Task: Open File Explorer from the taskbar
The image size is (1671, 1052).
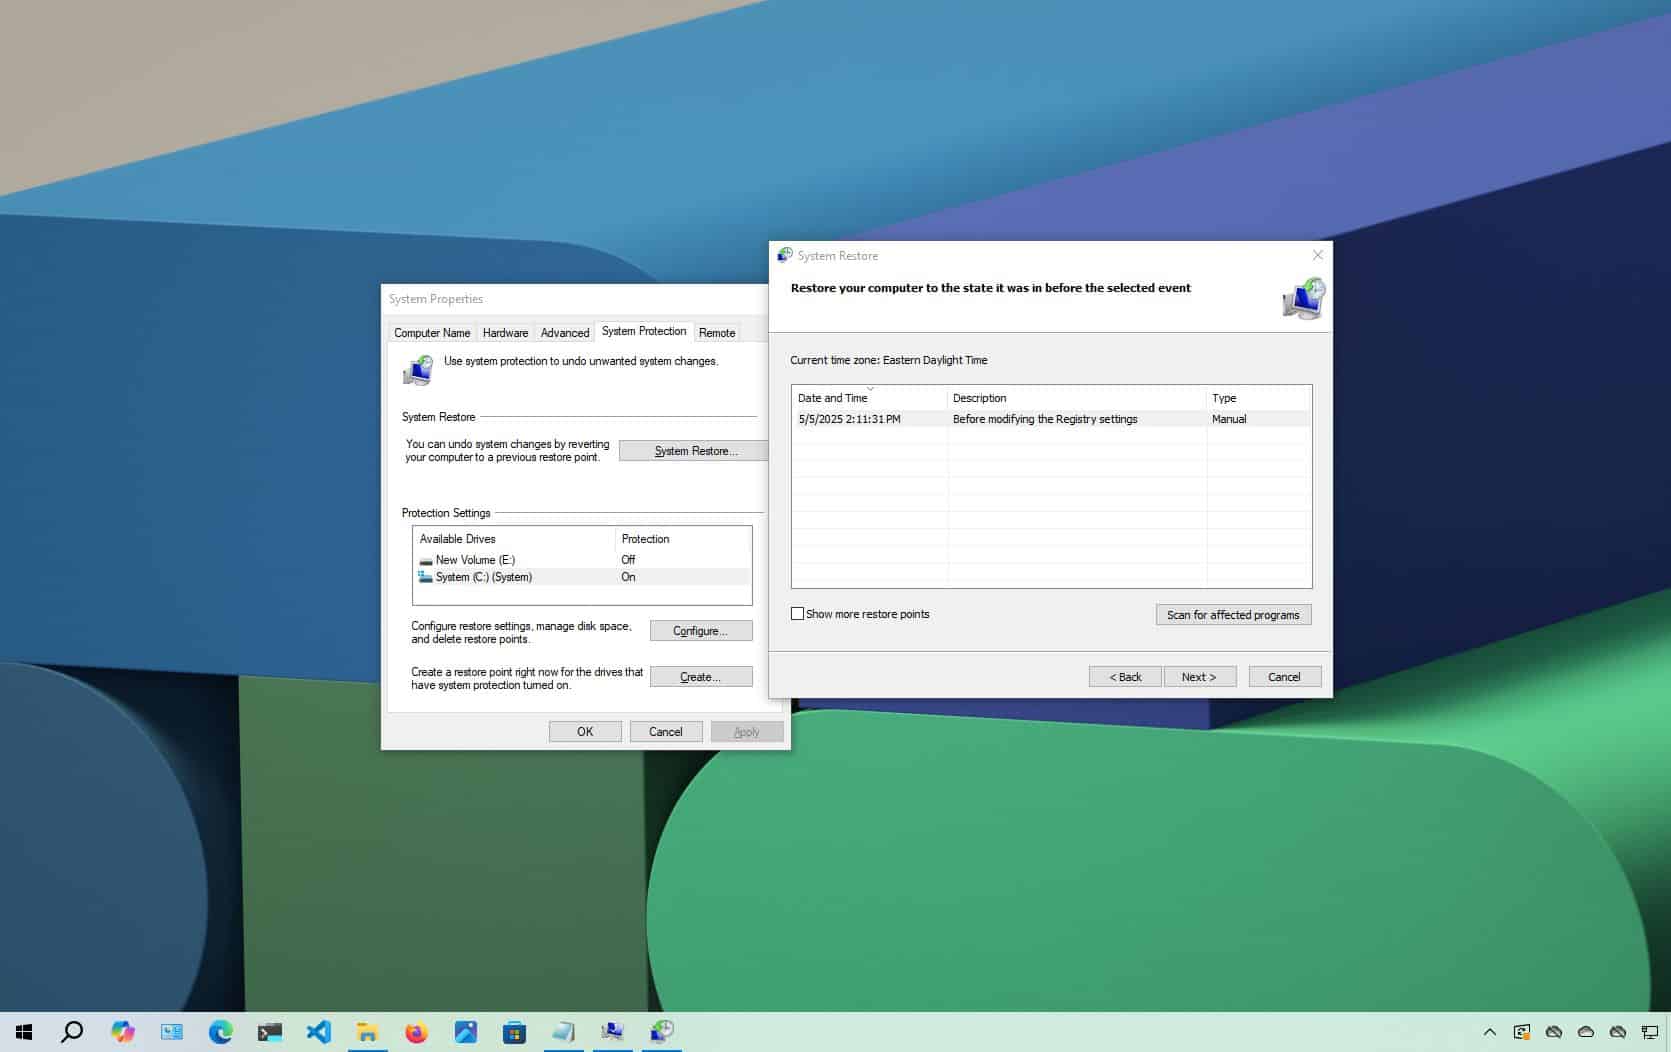Action: tap(367, 1031)
